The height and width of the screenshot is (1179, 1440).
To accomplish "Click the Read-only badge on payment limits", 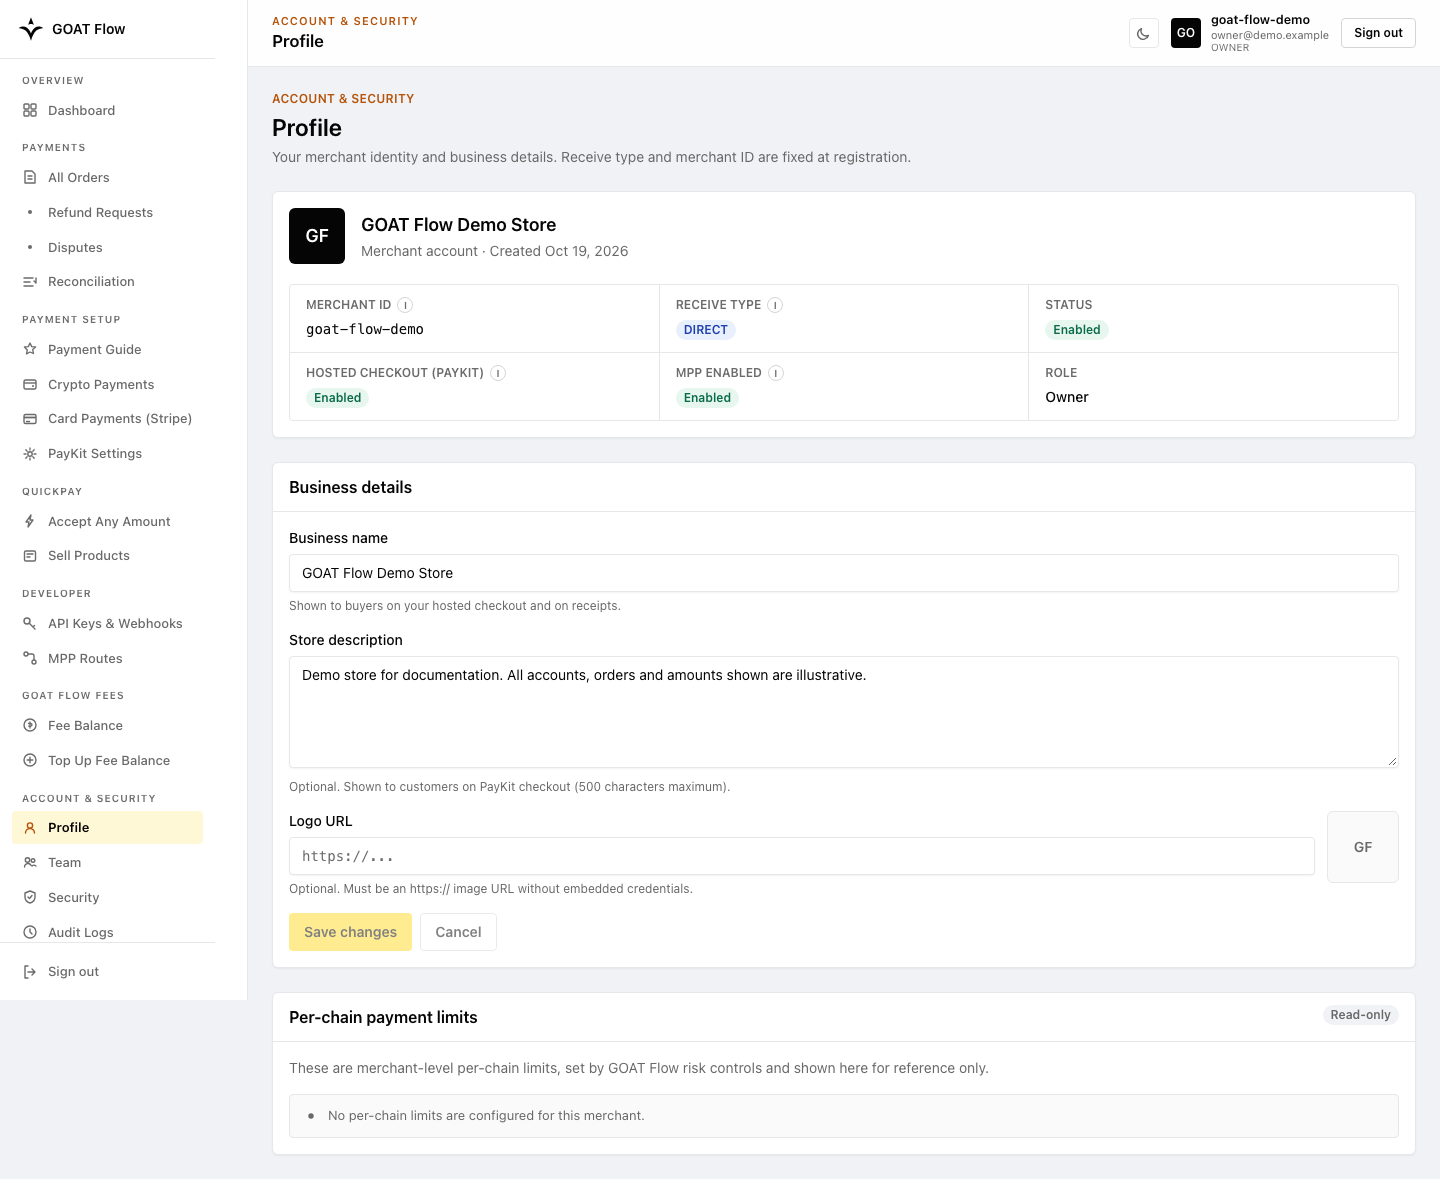I will 1360,1015.
